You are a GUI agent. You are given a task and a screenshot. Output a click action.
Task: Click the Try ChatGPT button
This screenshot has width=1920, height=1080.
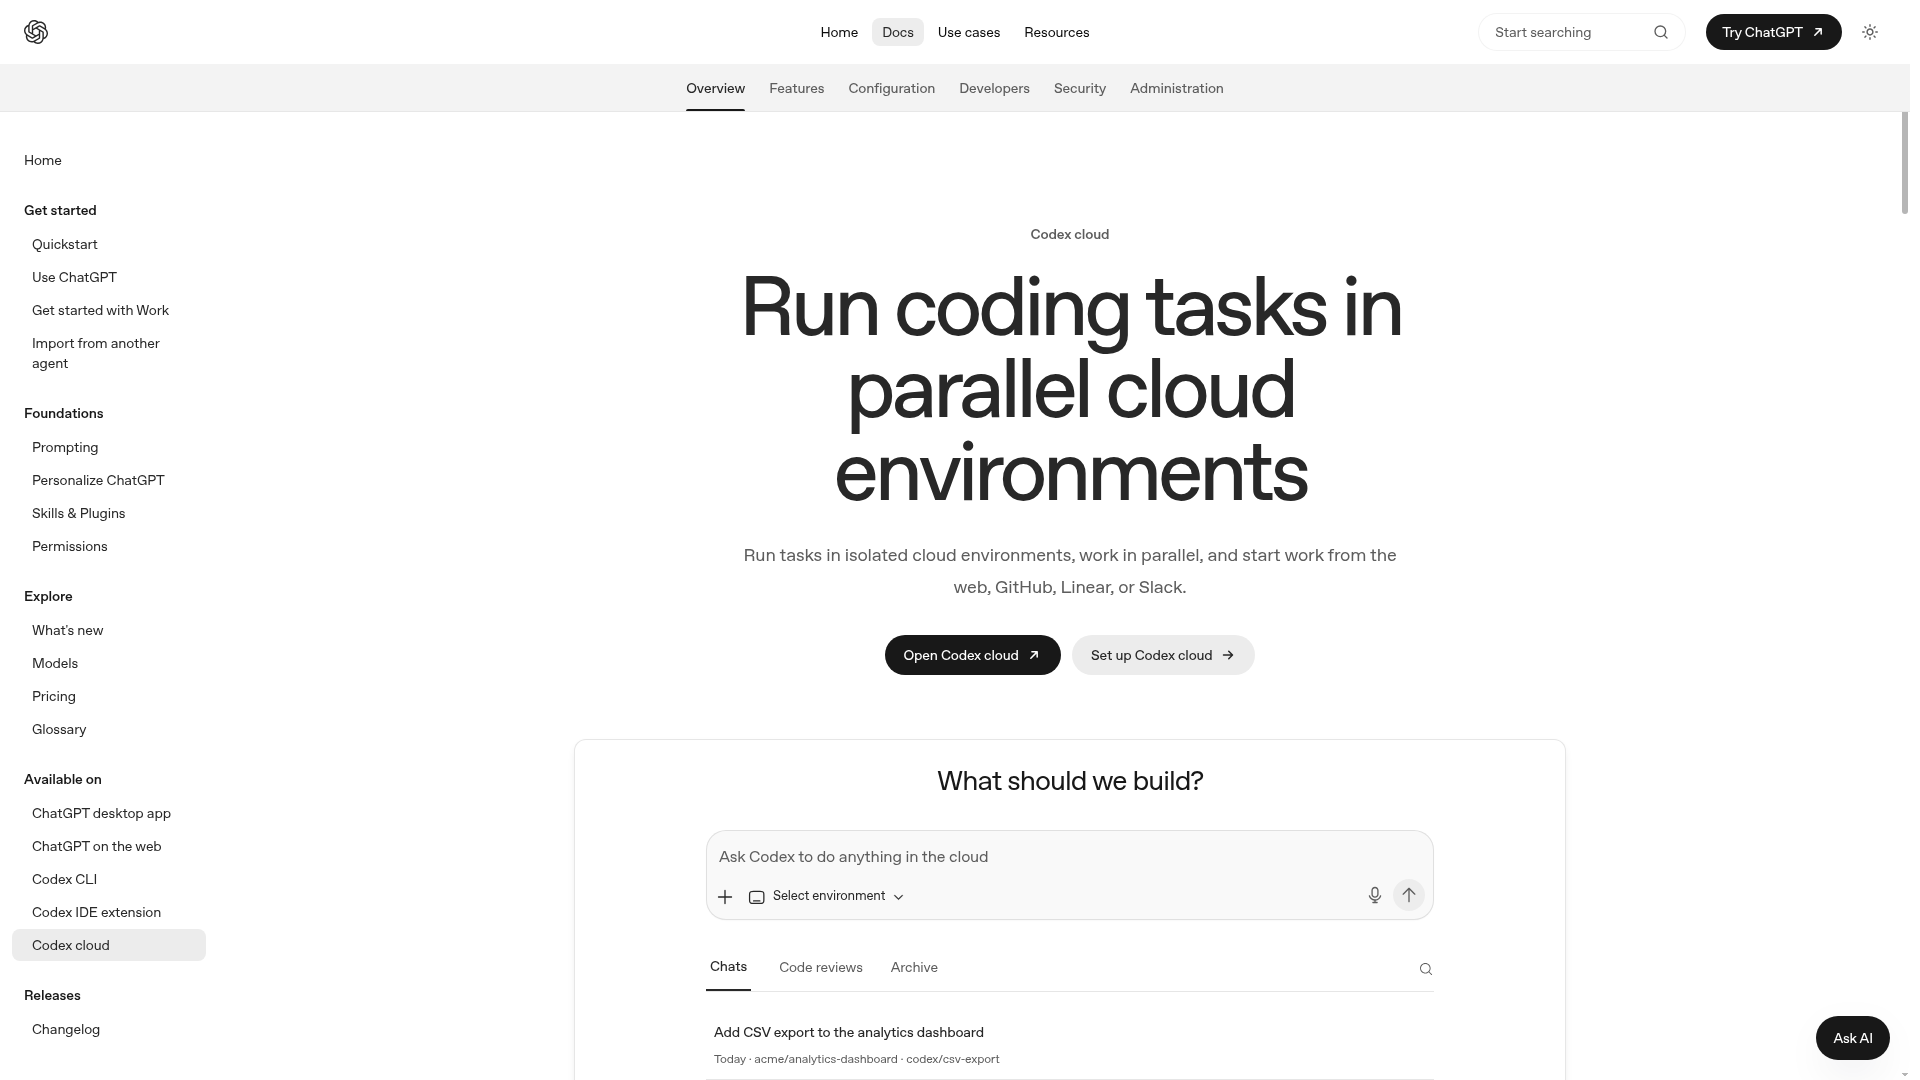pos(1773,32)
